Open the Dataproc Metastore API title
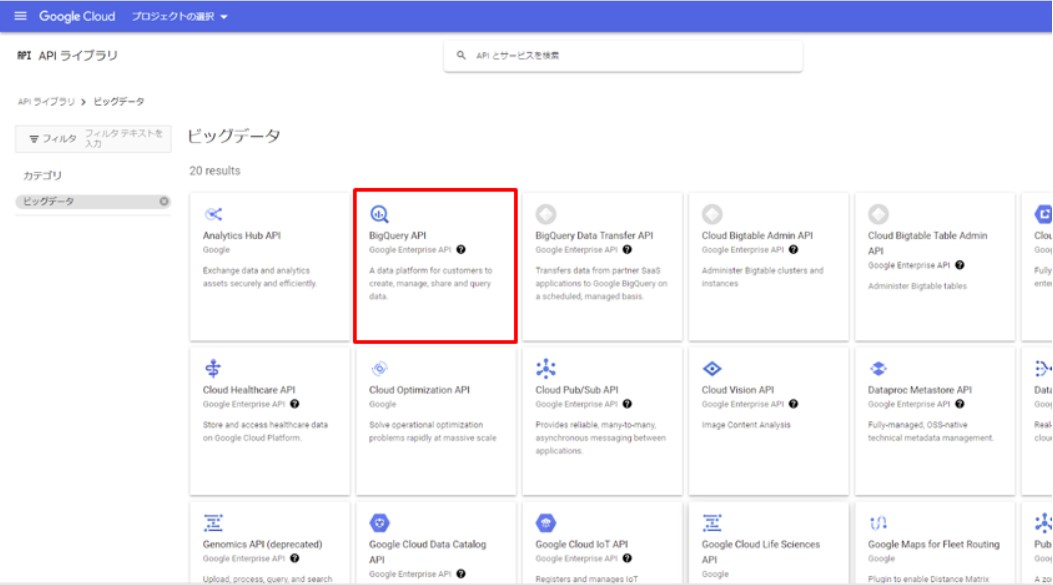Viewport: 1053px width, 585px height. tap(920, 390)
